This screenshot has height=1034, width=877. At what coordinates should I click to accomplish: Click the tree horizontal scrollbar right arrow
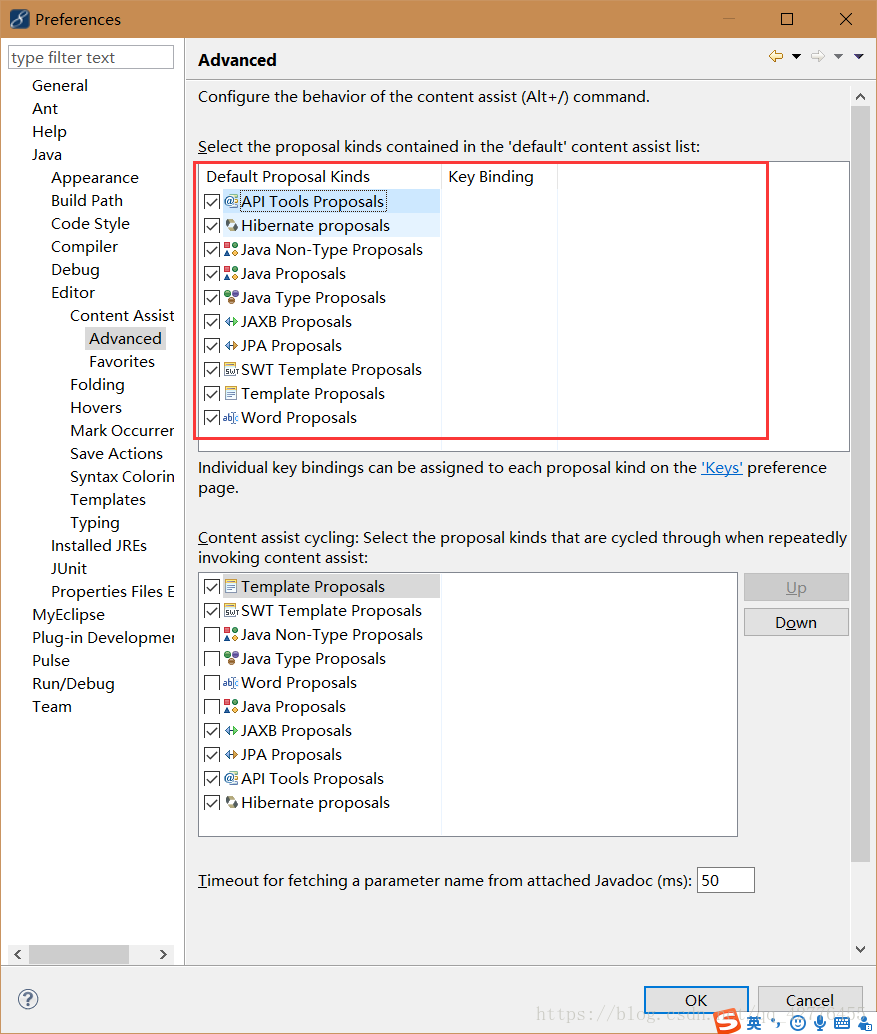pos(163,954)
